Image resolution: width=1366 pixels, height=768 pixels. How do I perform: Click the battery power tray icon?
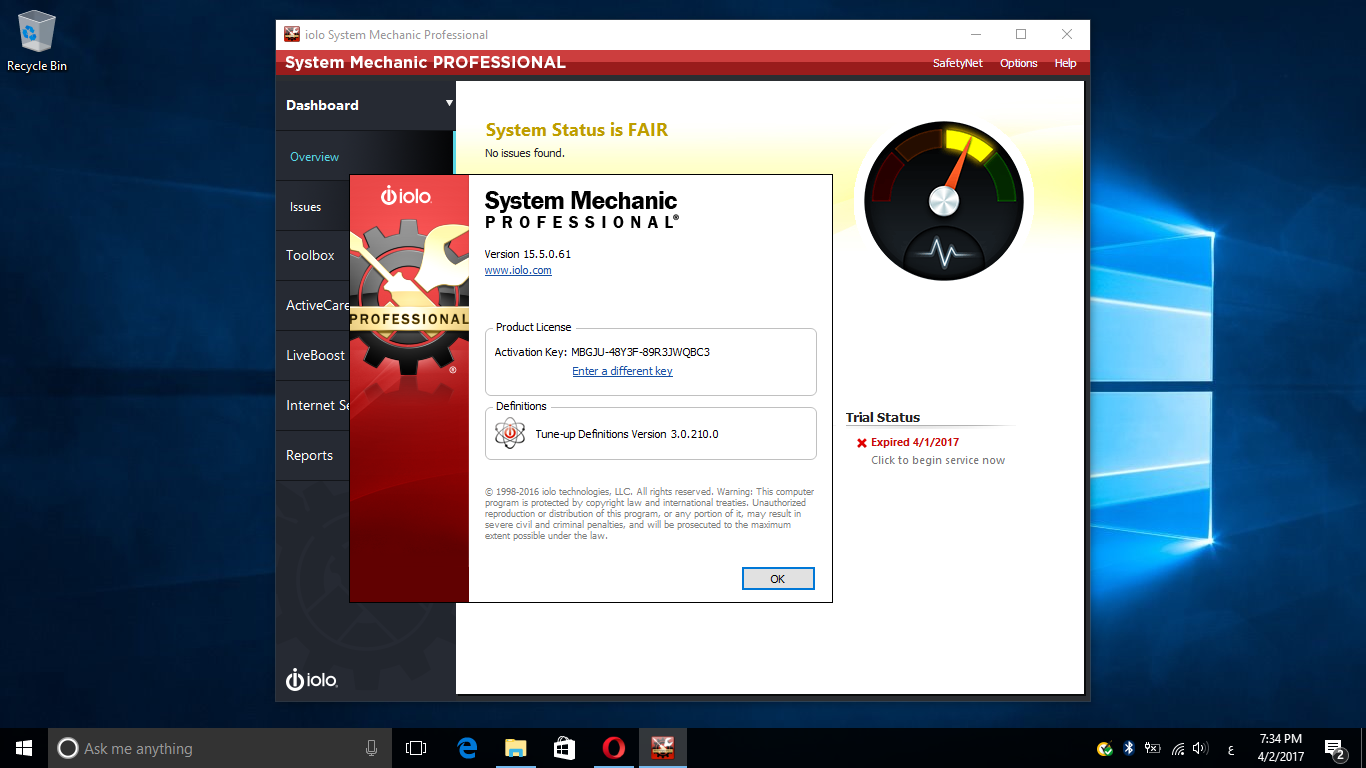pyautogui.click(x=1152, y=748)
